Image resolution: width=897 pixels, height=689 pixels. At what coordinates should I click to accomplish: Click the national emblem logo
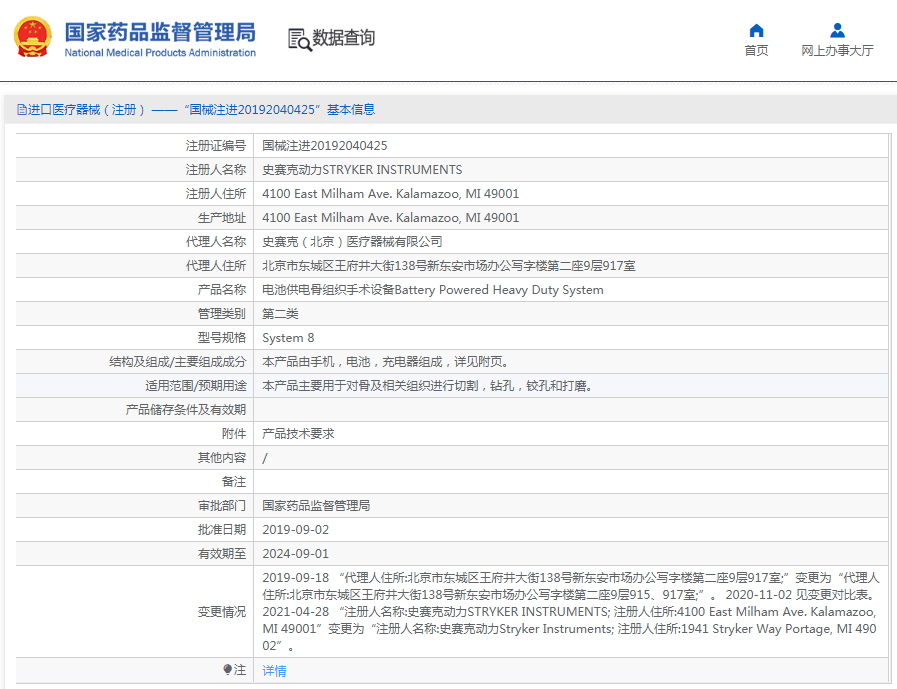pyautogui.click(x=33, y=37)
